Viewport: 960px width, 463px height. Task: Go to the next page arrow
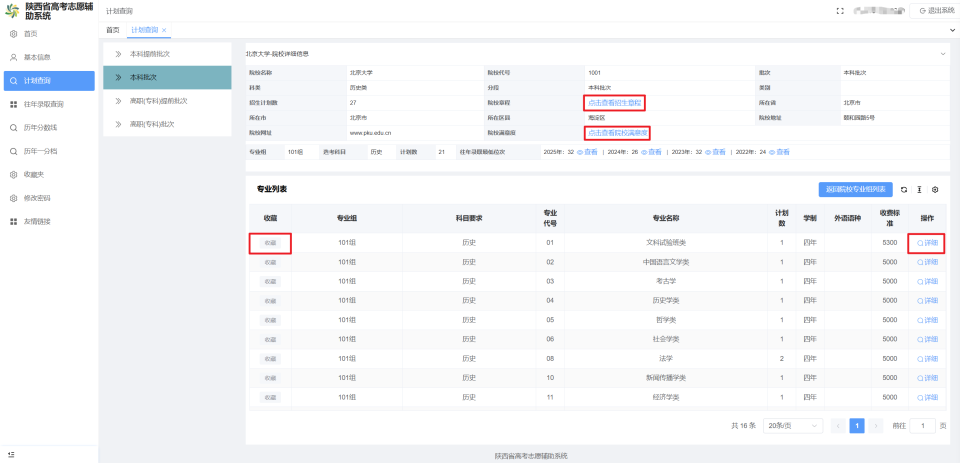pos(876,426)
